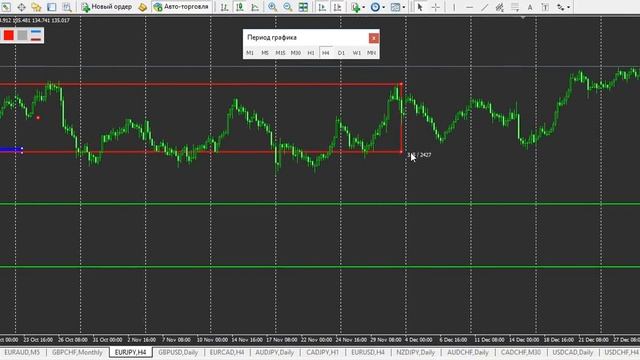Select the Text Label tool
This screenshot has height=360, width=640.
tap(545, 7)
